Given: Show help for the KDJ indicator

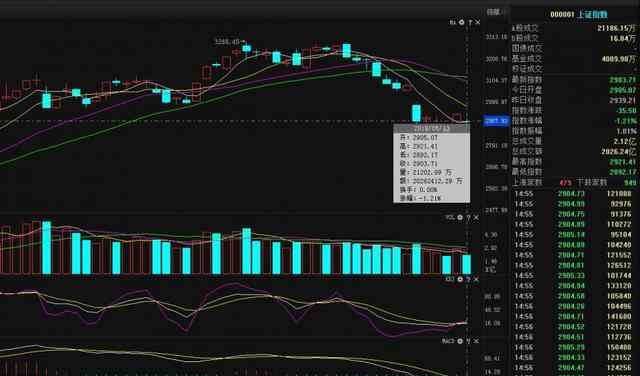Looking at the screenshot, I should (x=469, y=279).
